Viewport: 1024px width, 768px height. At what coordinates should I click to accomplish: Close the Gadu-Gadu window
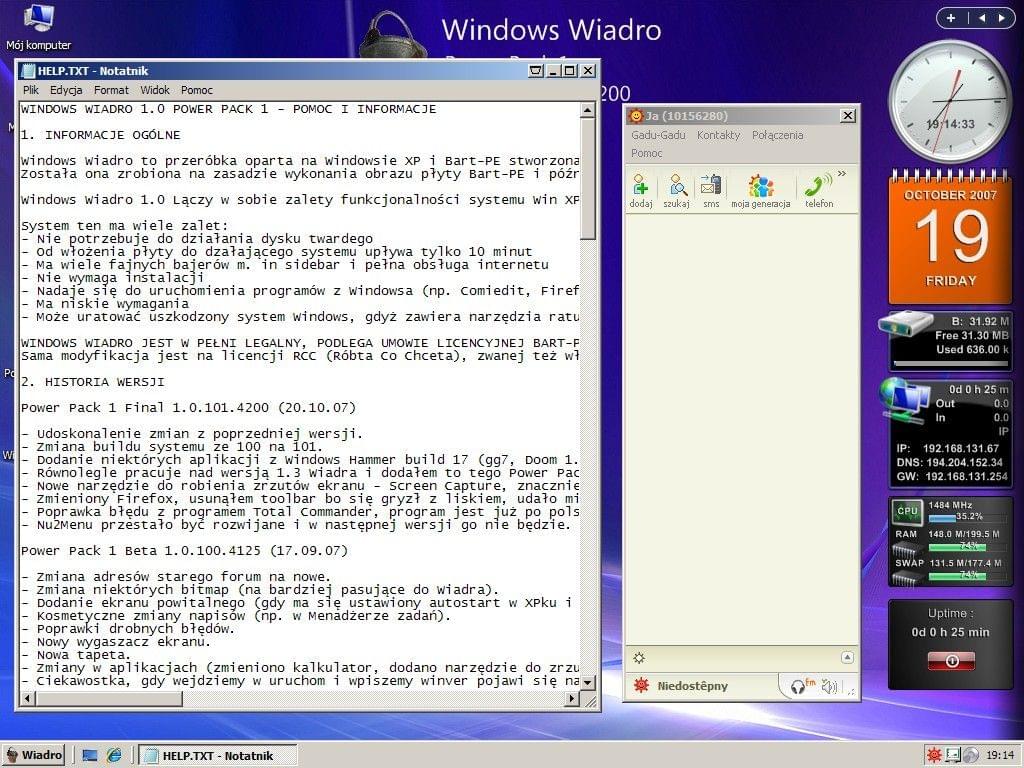click(x=848, y=116)
